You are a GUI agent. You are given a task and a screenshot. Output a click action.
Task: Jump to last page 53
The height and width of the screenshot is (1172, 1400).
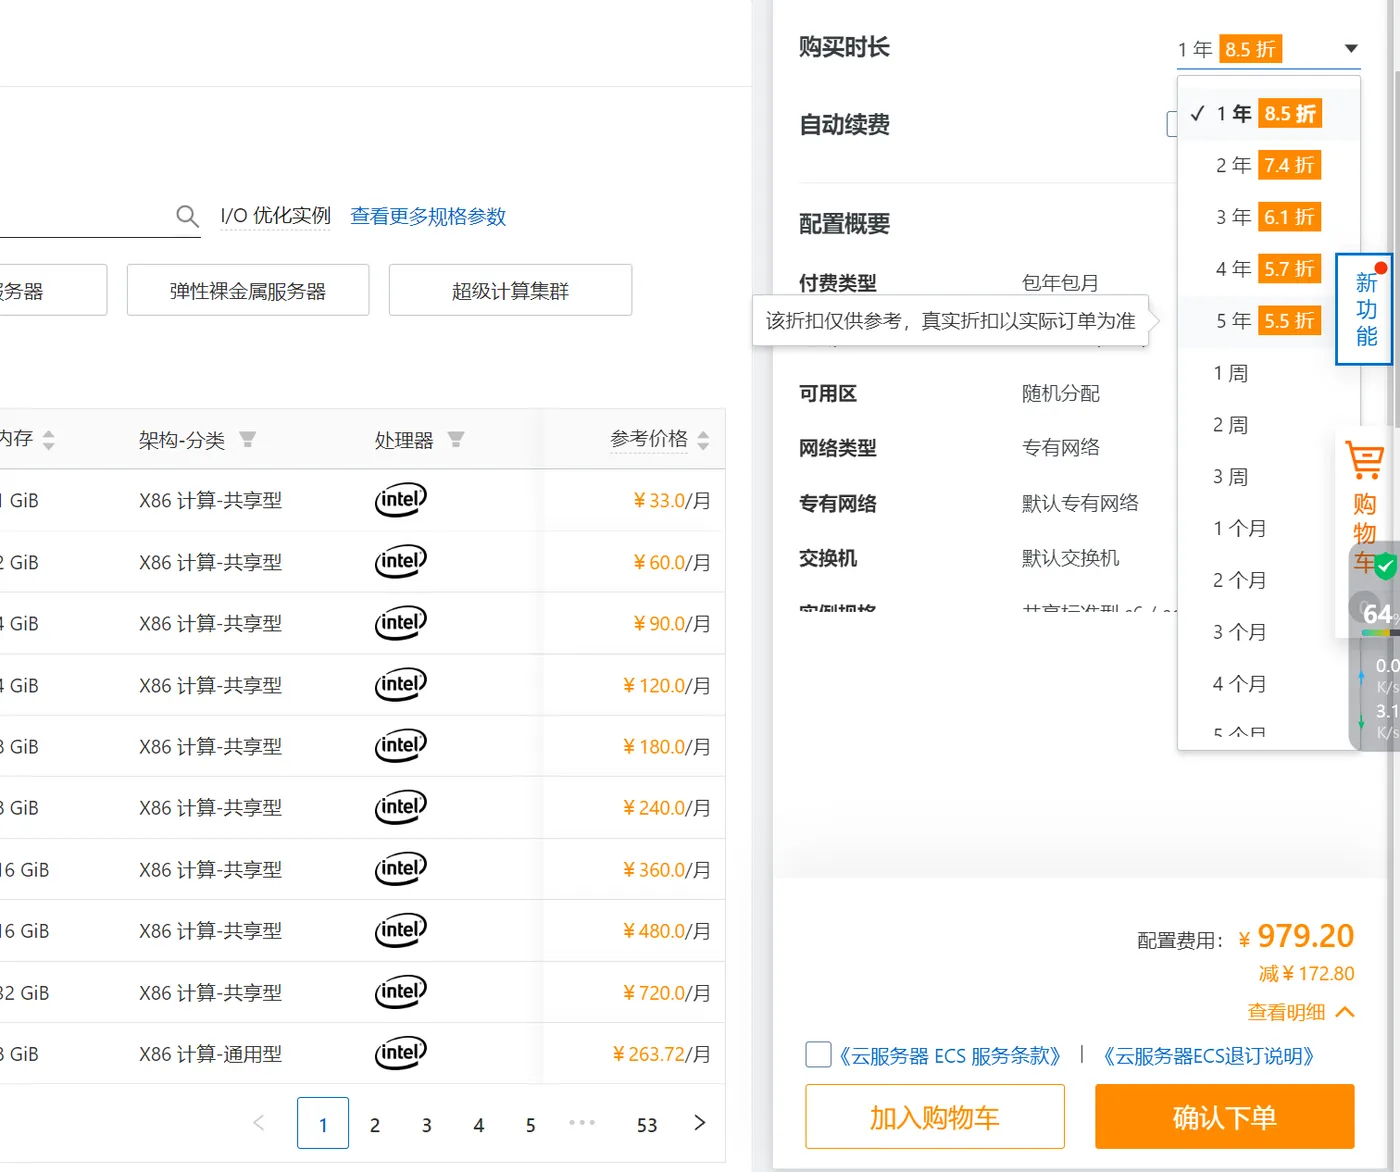click(x=647, y=1124)
